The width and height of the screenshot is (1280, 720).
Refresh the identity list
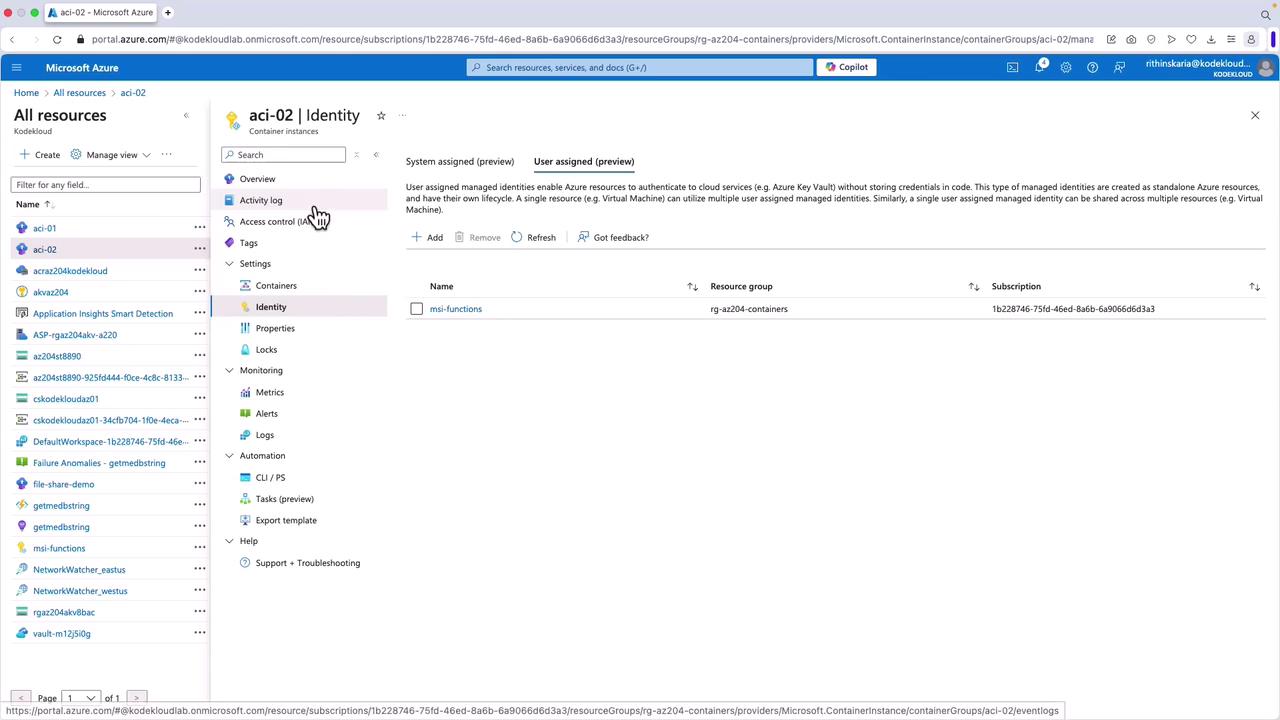point(533,237)
